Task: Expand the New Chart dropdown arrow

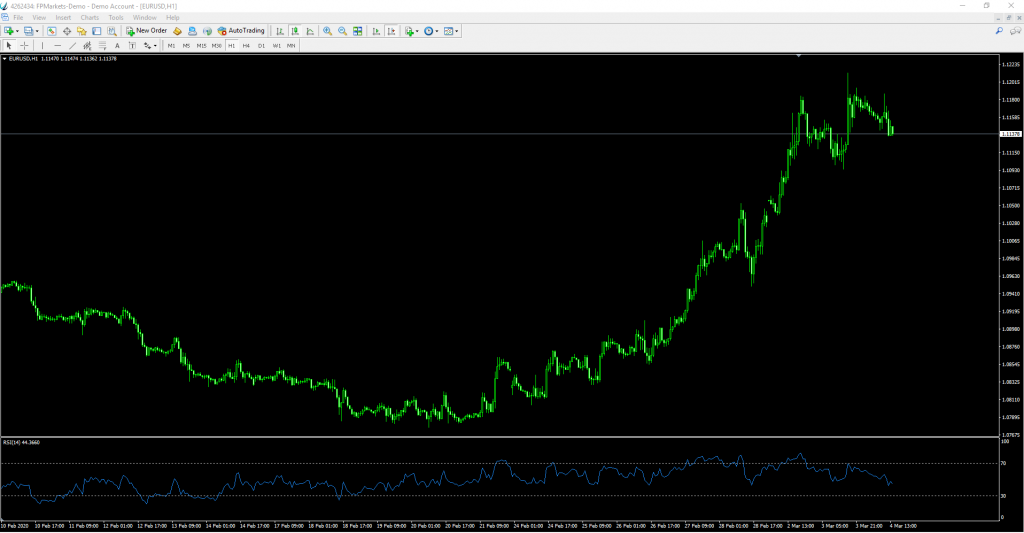Action: tap(17, 31)
